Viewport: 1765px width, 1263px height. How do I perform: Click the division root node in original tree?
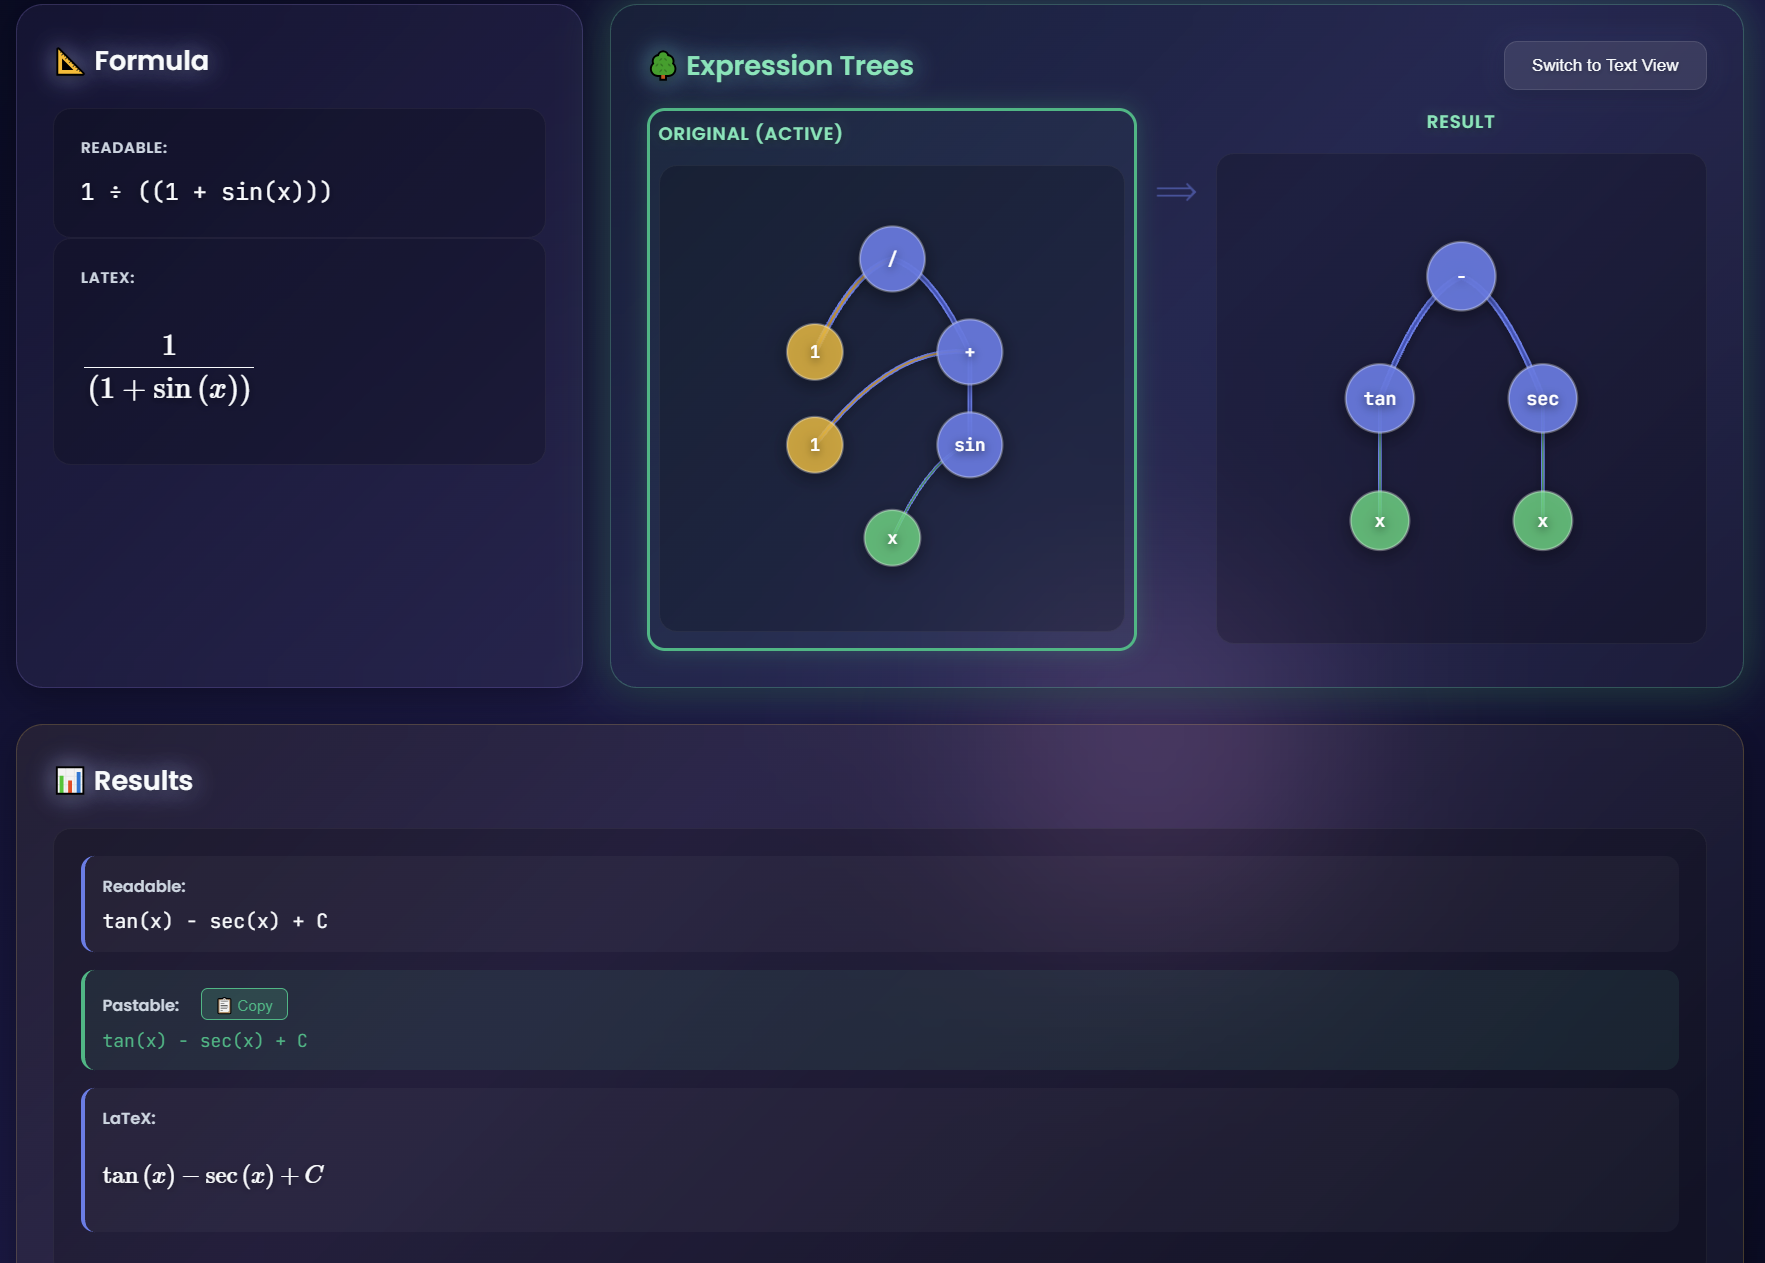coord(892,259)
